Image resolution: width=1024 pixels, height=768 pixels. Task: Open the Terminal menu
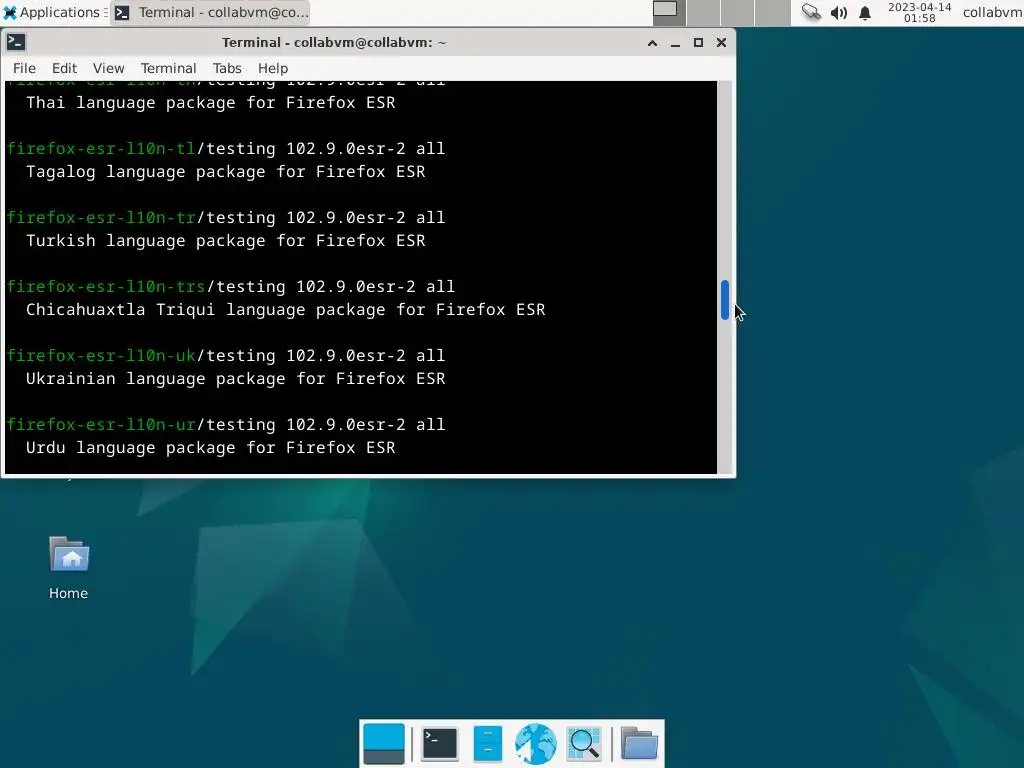pyautogui.click(x=168, y=68)
